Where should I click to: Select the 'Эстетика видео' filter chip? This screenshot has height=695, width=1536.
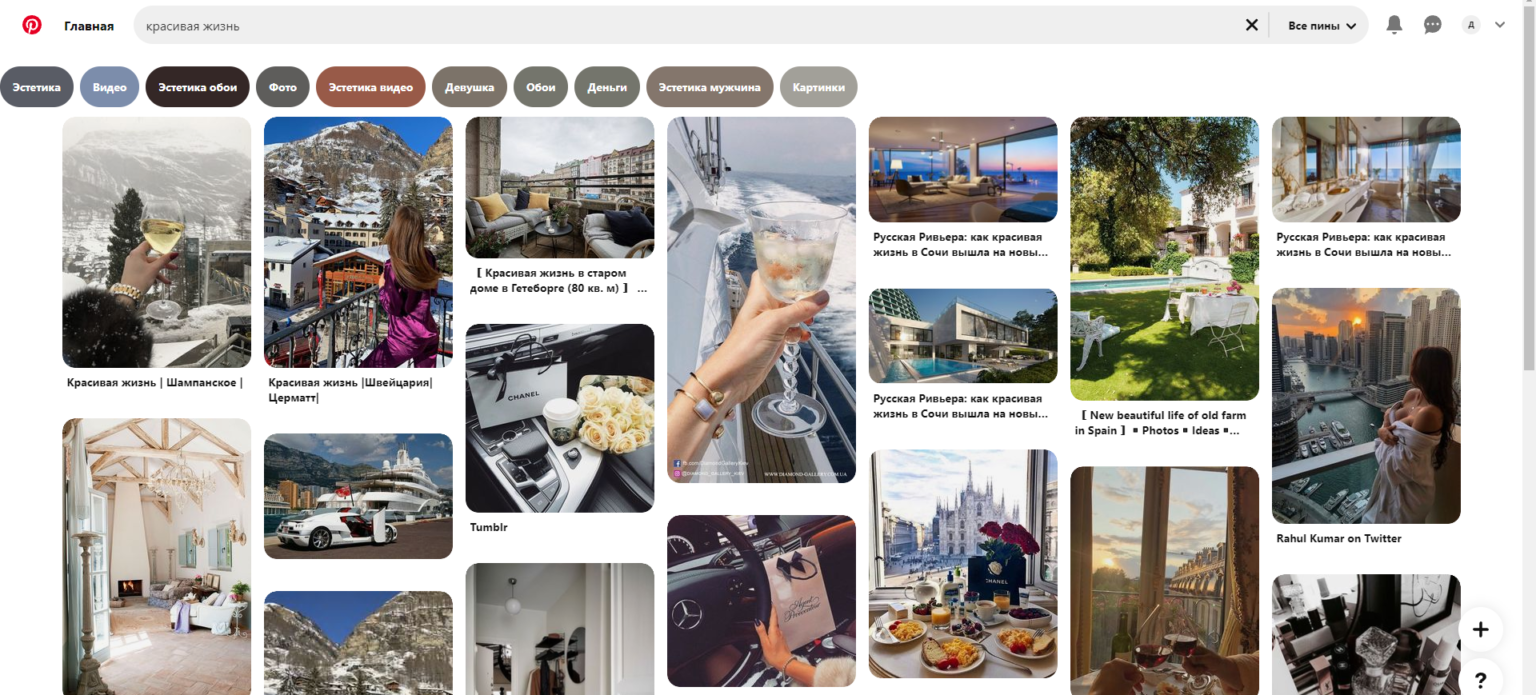pyautogui.click(x=371, y=87)
